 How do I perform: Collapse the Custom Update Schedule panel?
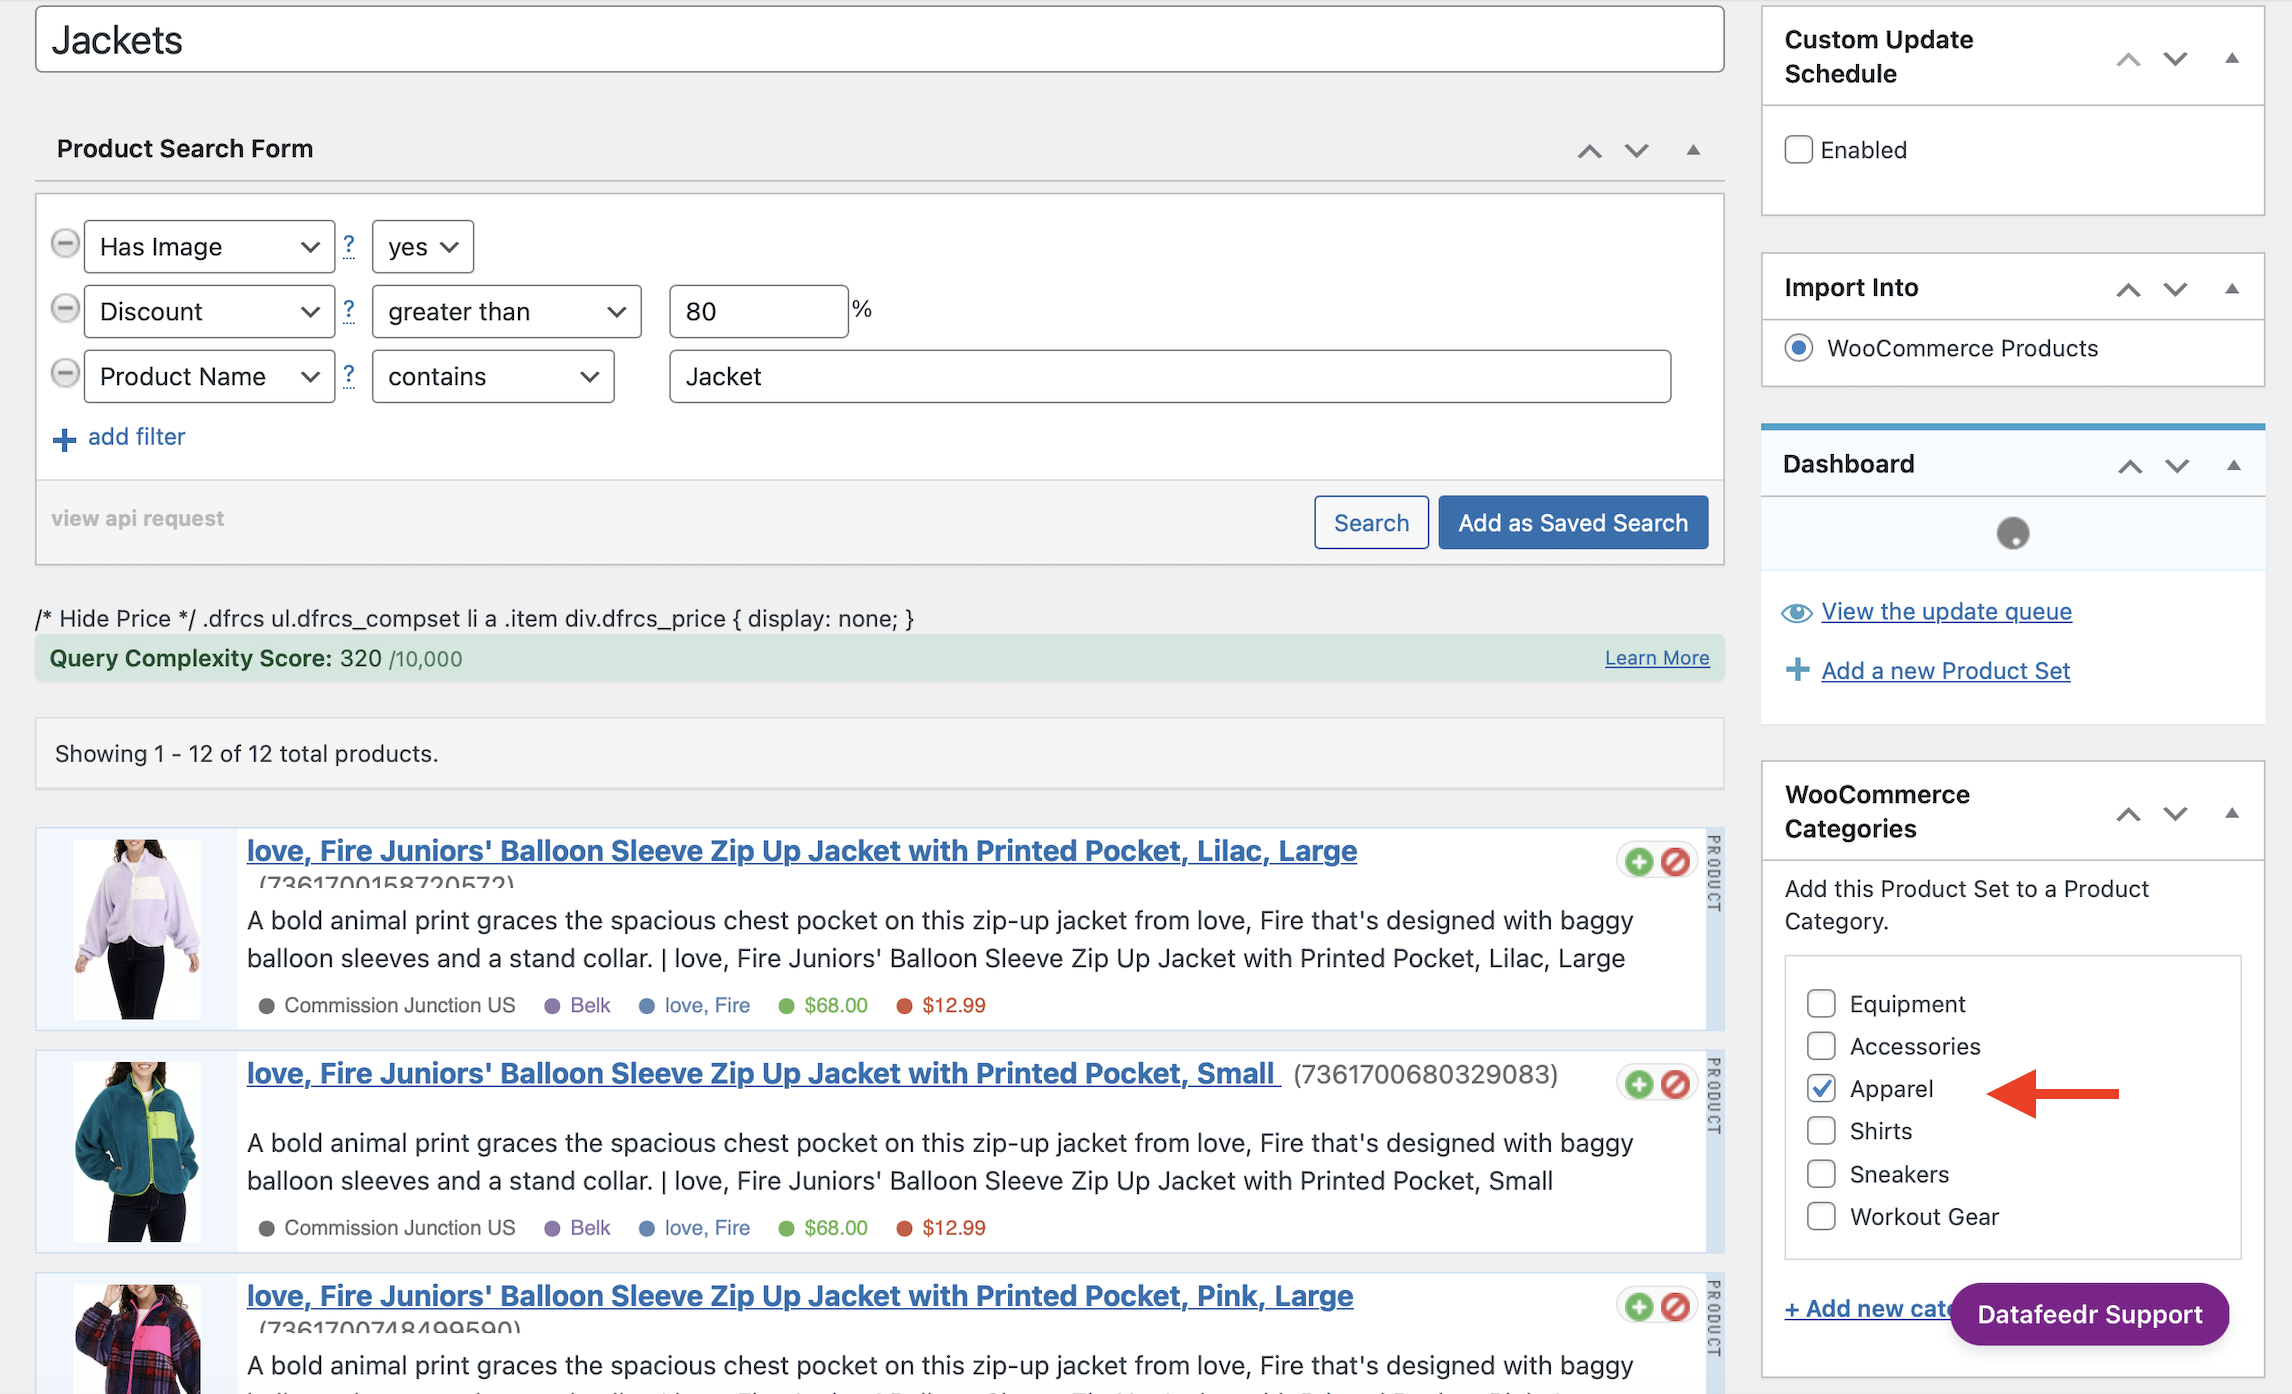pyautogui.click(x=2232, y=58)
